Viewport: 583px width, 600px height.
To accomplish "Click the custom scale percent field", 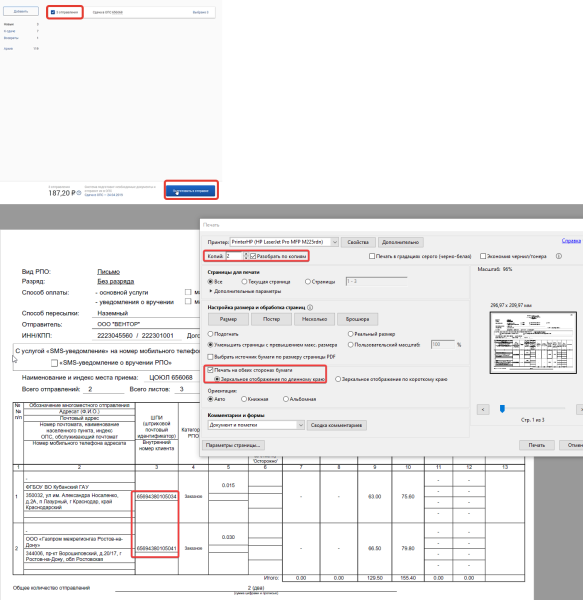I will pos(443,344).
